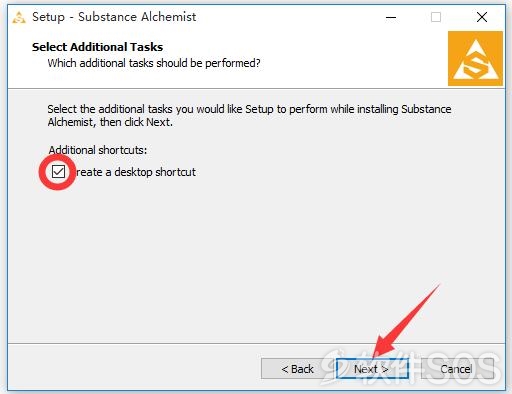Click the disabled maximize window box
The height and width of the screenshot is (394, 512).
(436, 17)
